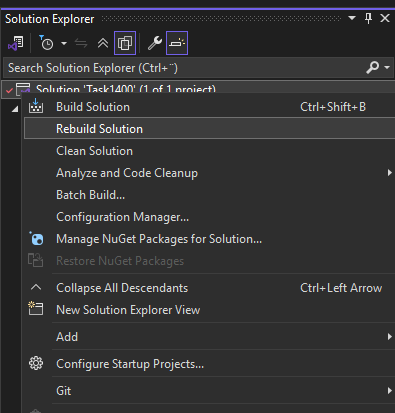Open Analyze and Code Cleanup entry
This screenshot has width=395, height=413.
(210, 173)
